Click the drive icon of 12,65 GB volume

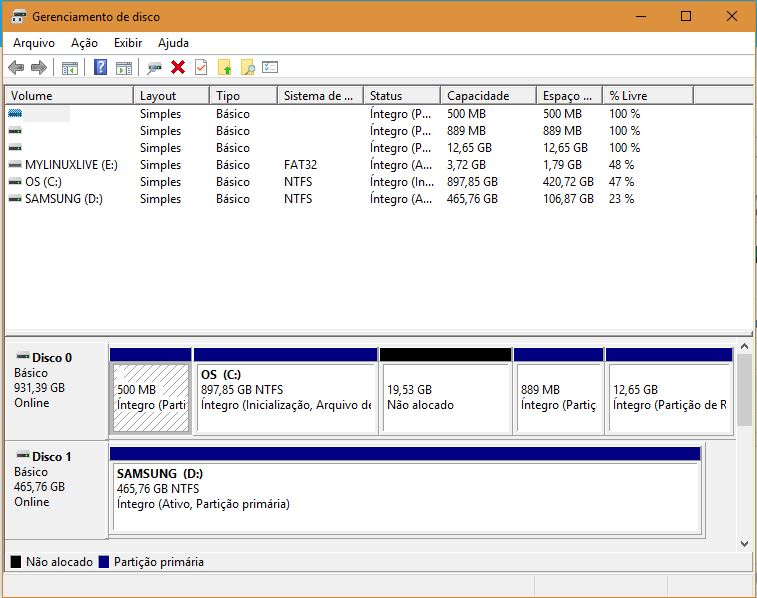15,148
